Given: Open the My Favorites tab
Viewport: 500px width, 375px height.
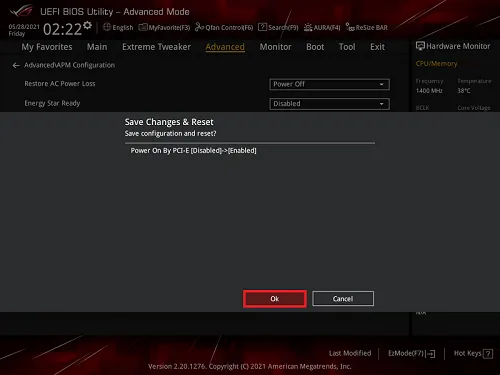Looking at the screenshot, I should pyautogui.click(x=47, y=47).
